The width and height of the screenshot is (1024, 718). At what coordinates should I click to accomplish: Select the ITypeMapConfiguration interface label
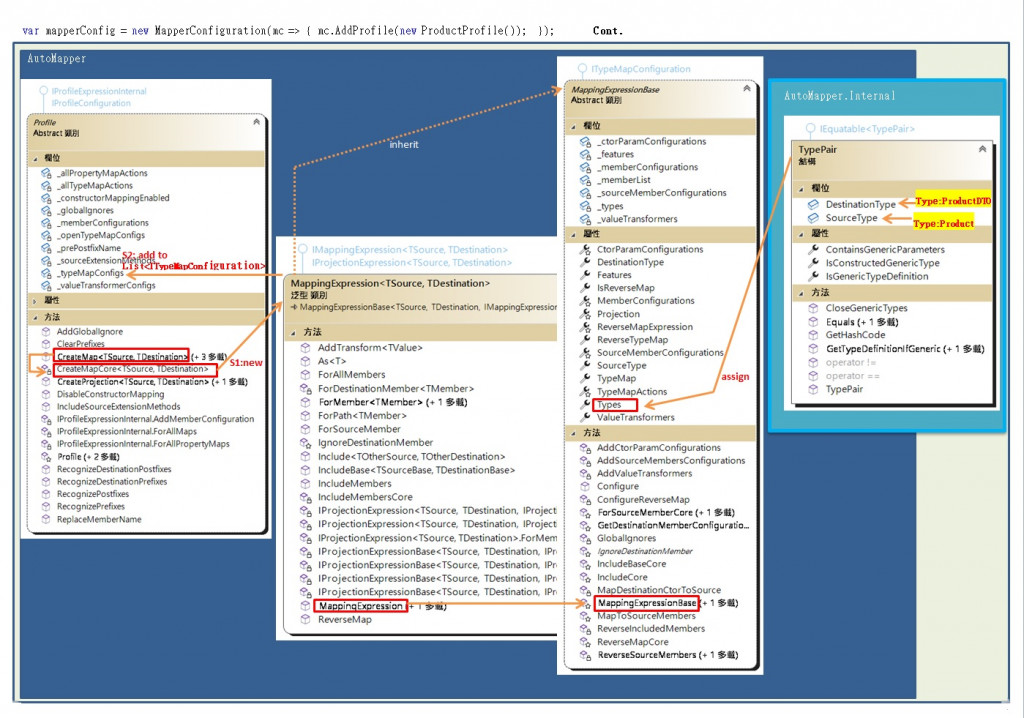[x=641, y=69]
